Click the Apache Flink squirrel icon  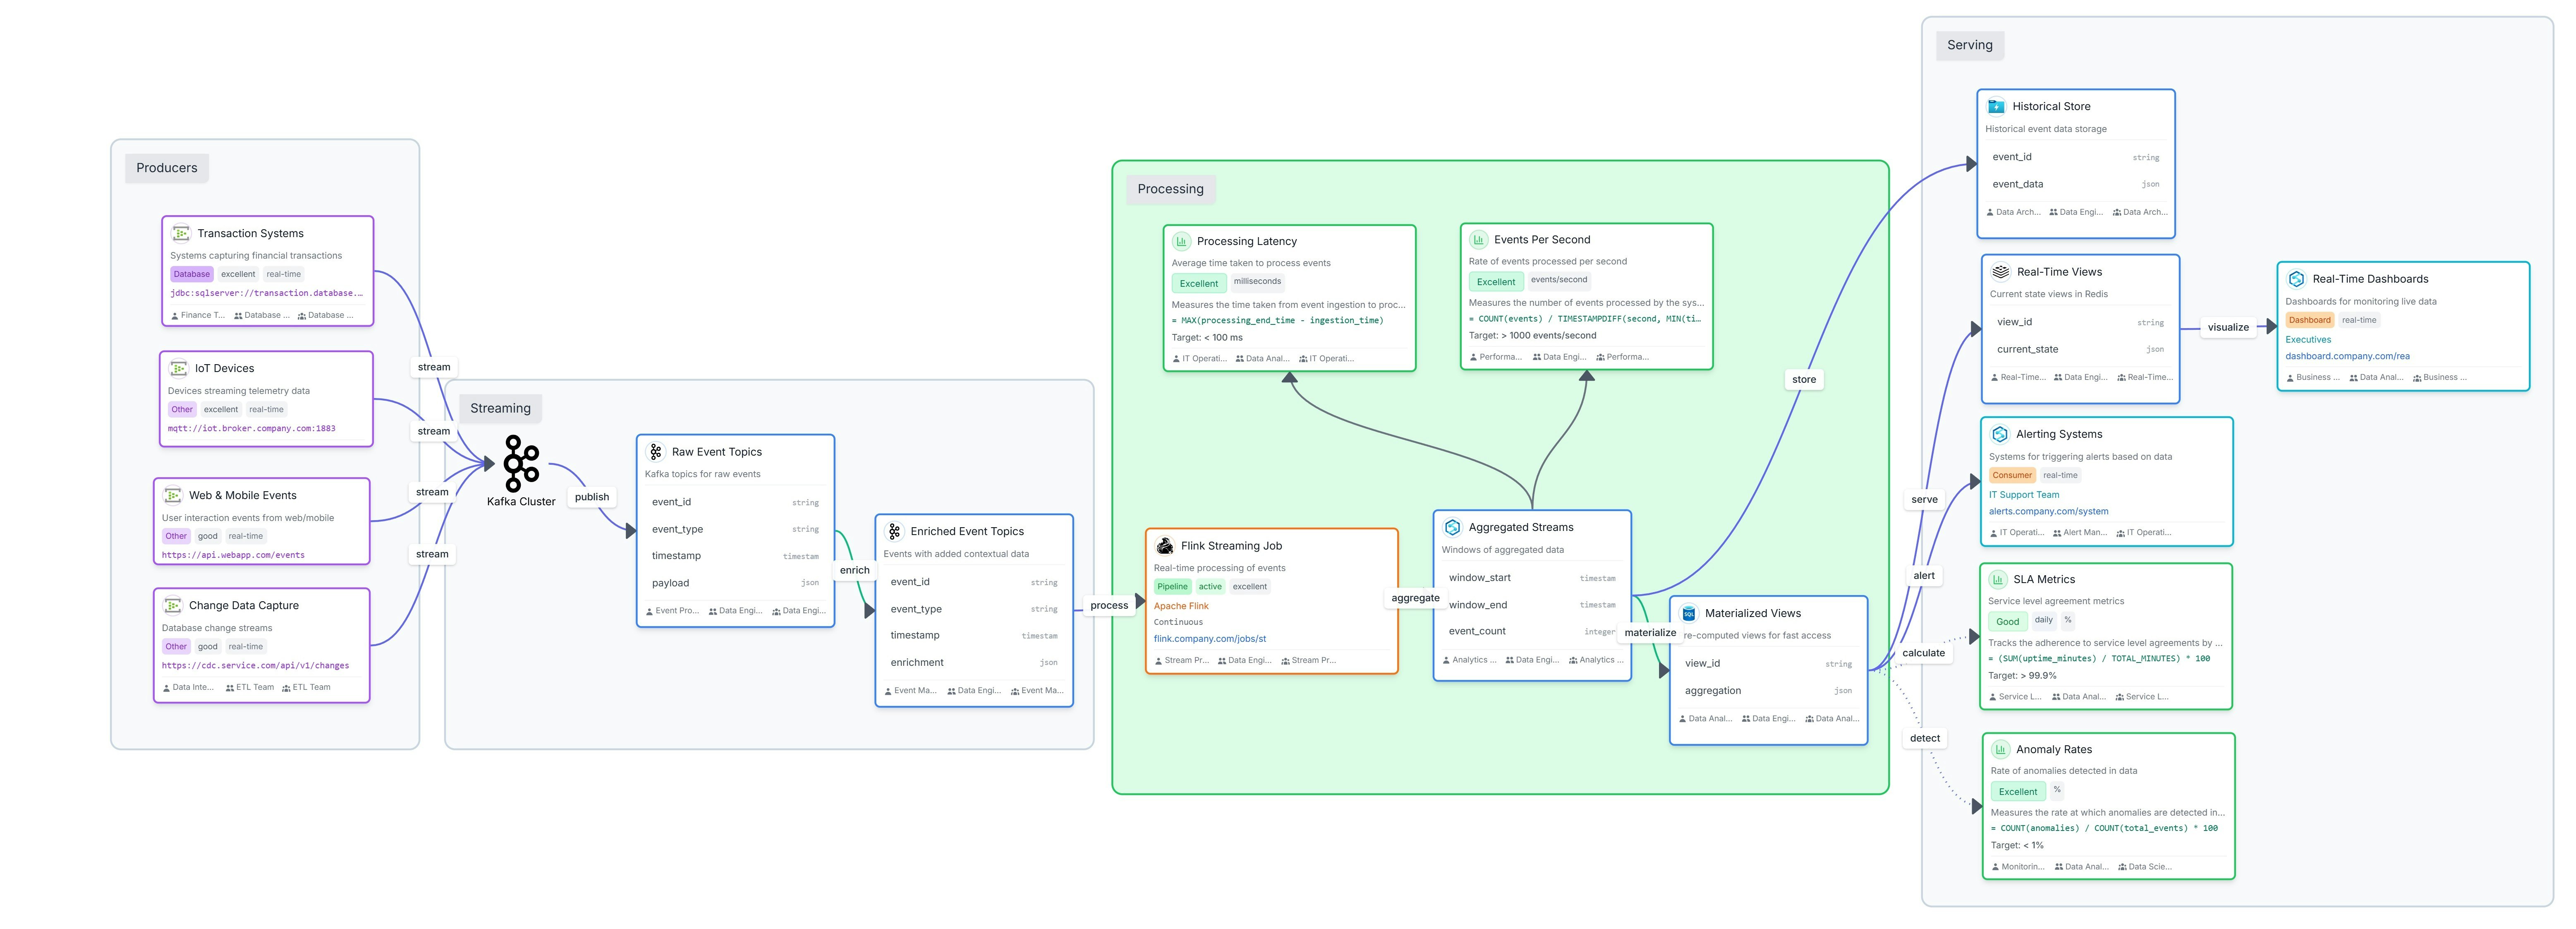click(x=1165, y=546)
